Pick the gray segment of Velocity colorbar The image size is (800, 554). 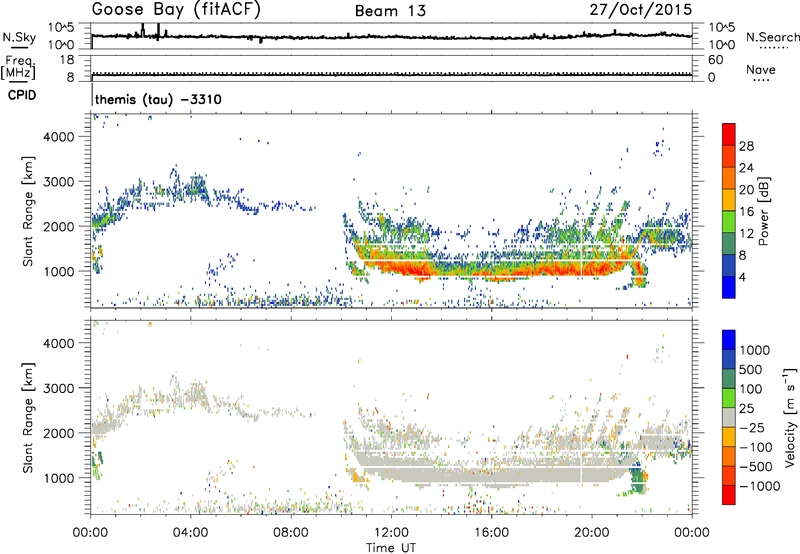[x=729, y=417]
